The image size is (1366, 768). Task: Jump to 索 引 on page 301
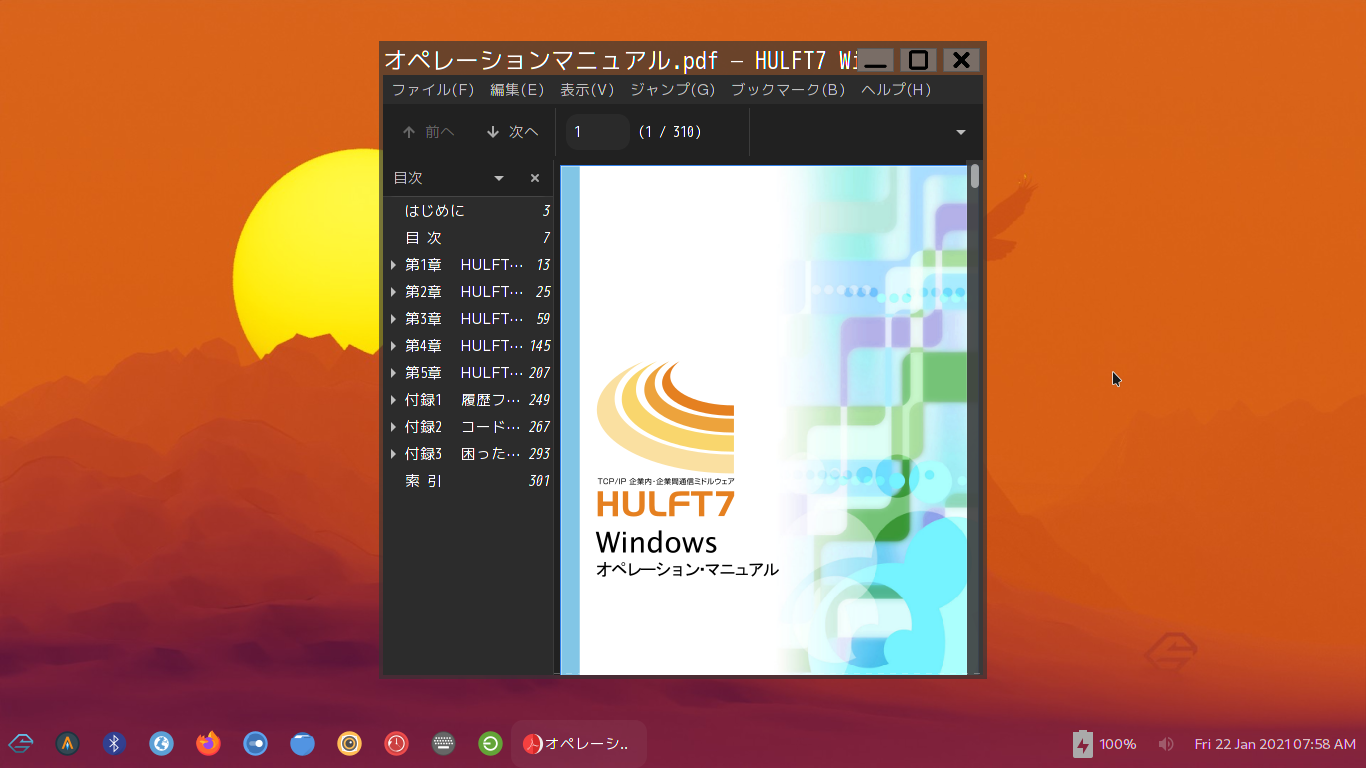coord(469,481)
